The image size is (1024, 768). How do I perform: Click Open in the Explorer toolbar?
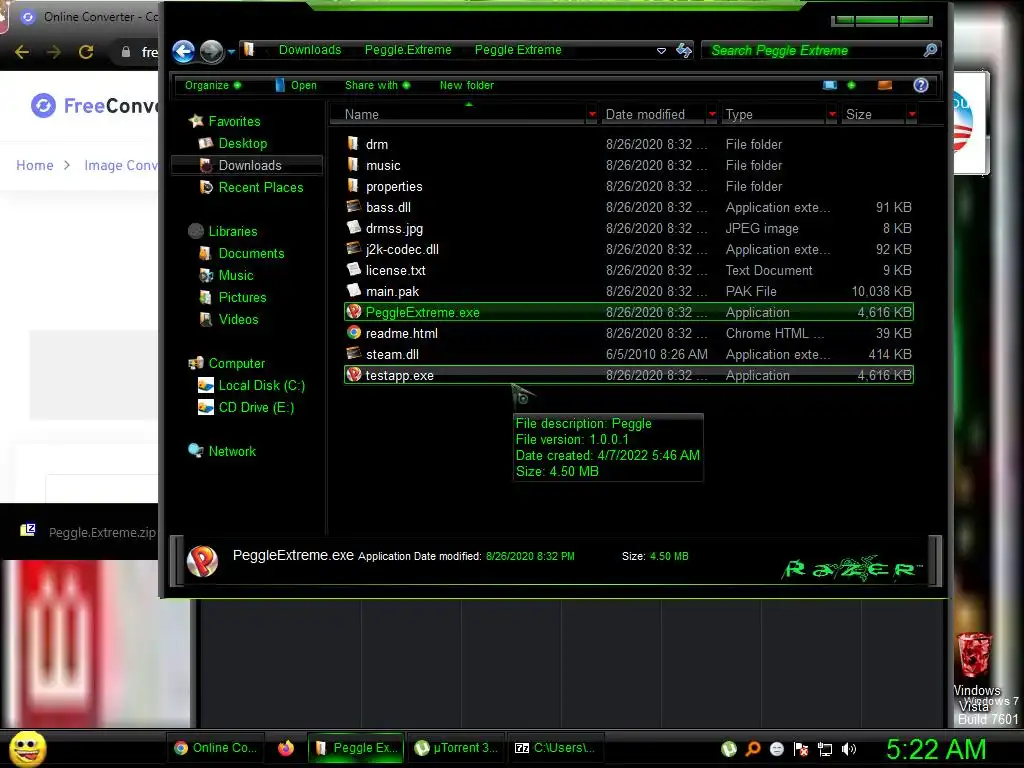[296, 85]
